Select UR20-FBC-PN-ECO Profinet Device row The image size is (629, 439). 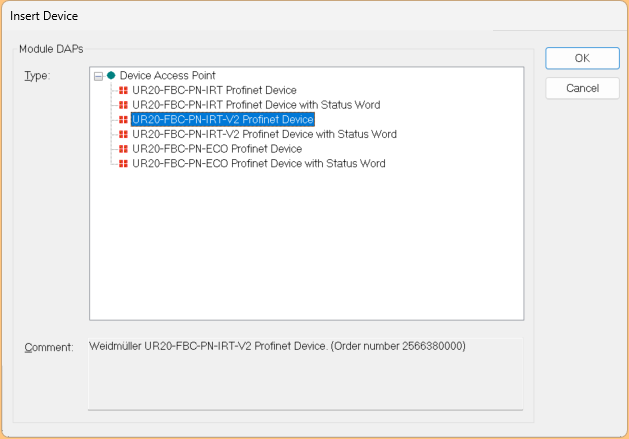point(217,149)
